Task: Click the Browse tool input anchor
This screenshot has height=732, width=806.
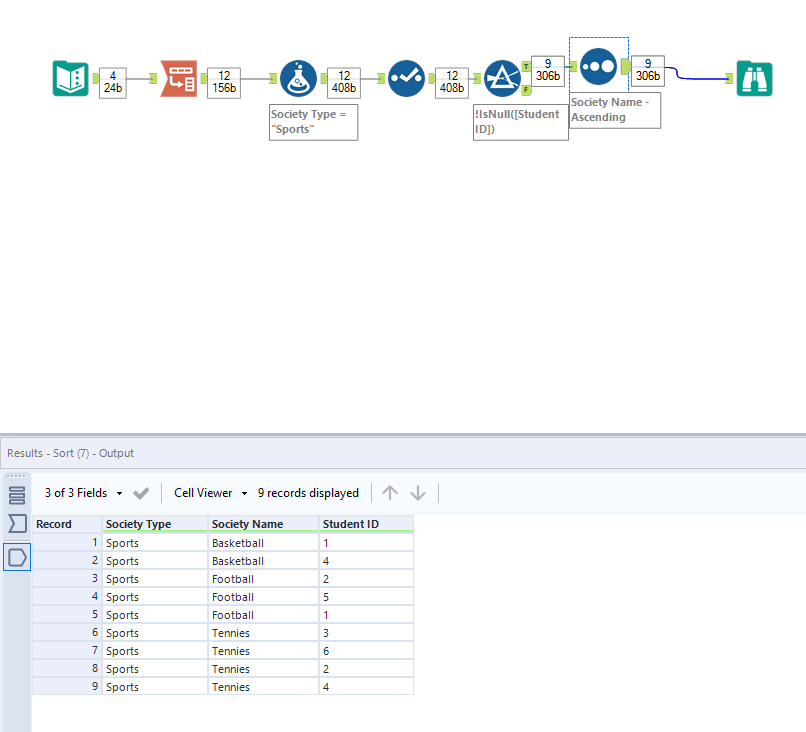Action: point(729,79)
